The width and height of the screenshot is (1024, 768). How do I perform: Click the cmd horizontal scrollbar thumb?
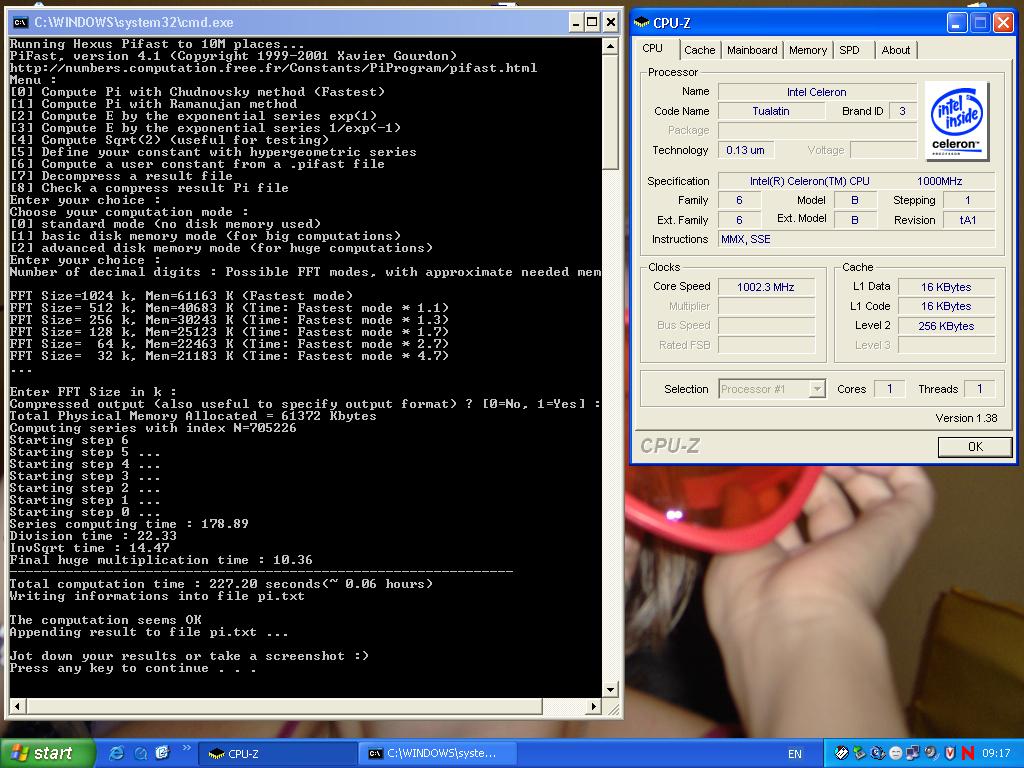click(284, 706)
